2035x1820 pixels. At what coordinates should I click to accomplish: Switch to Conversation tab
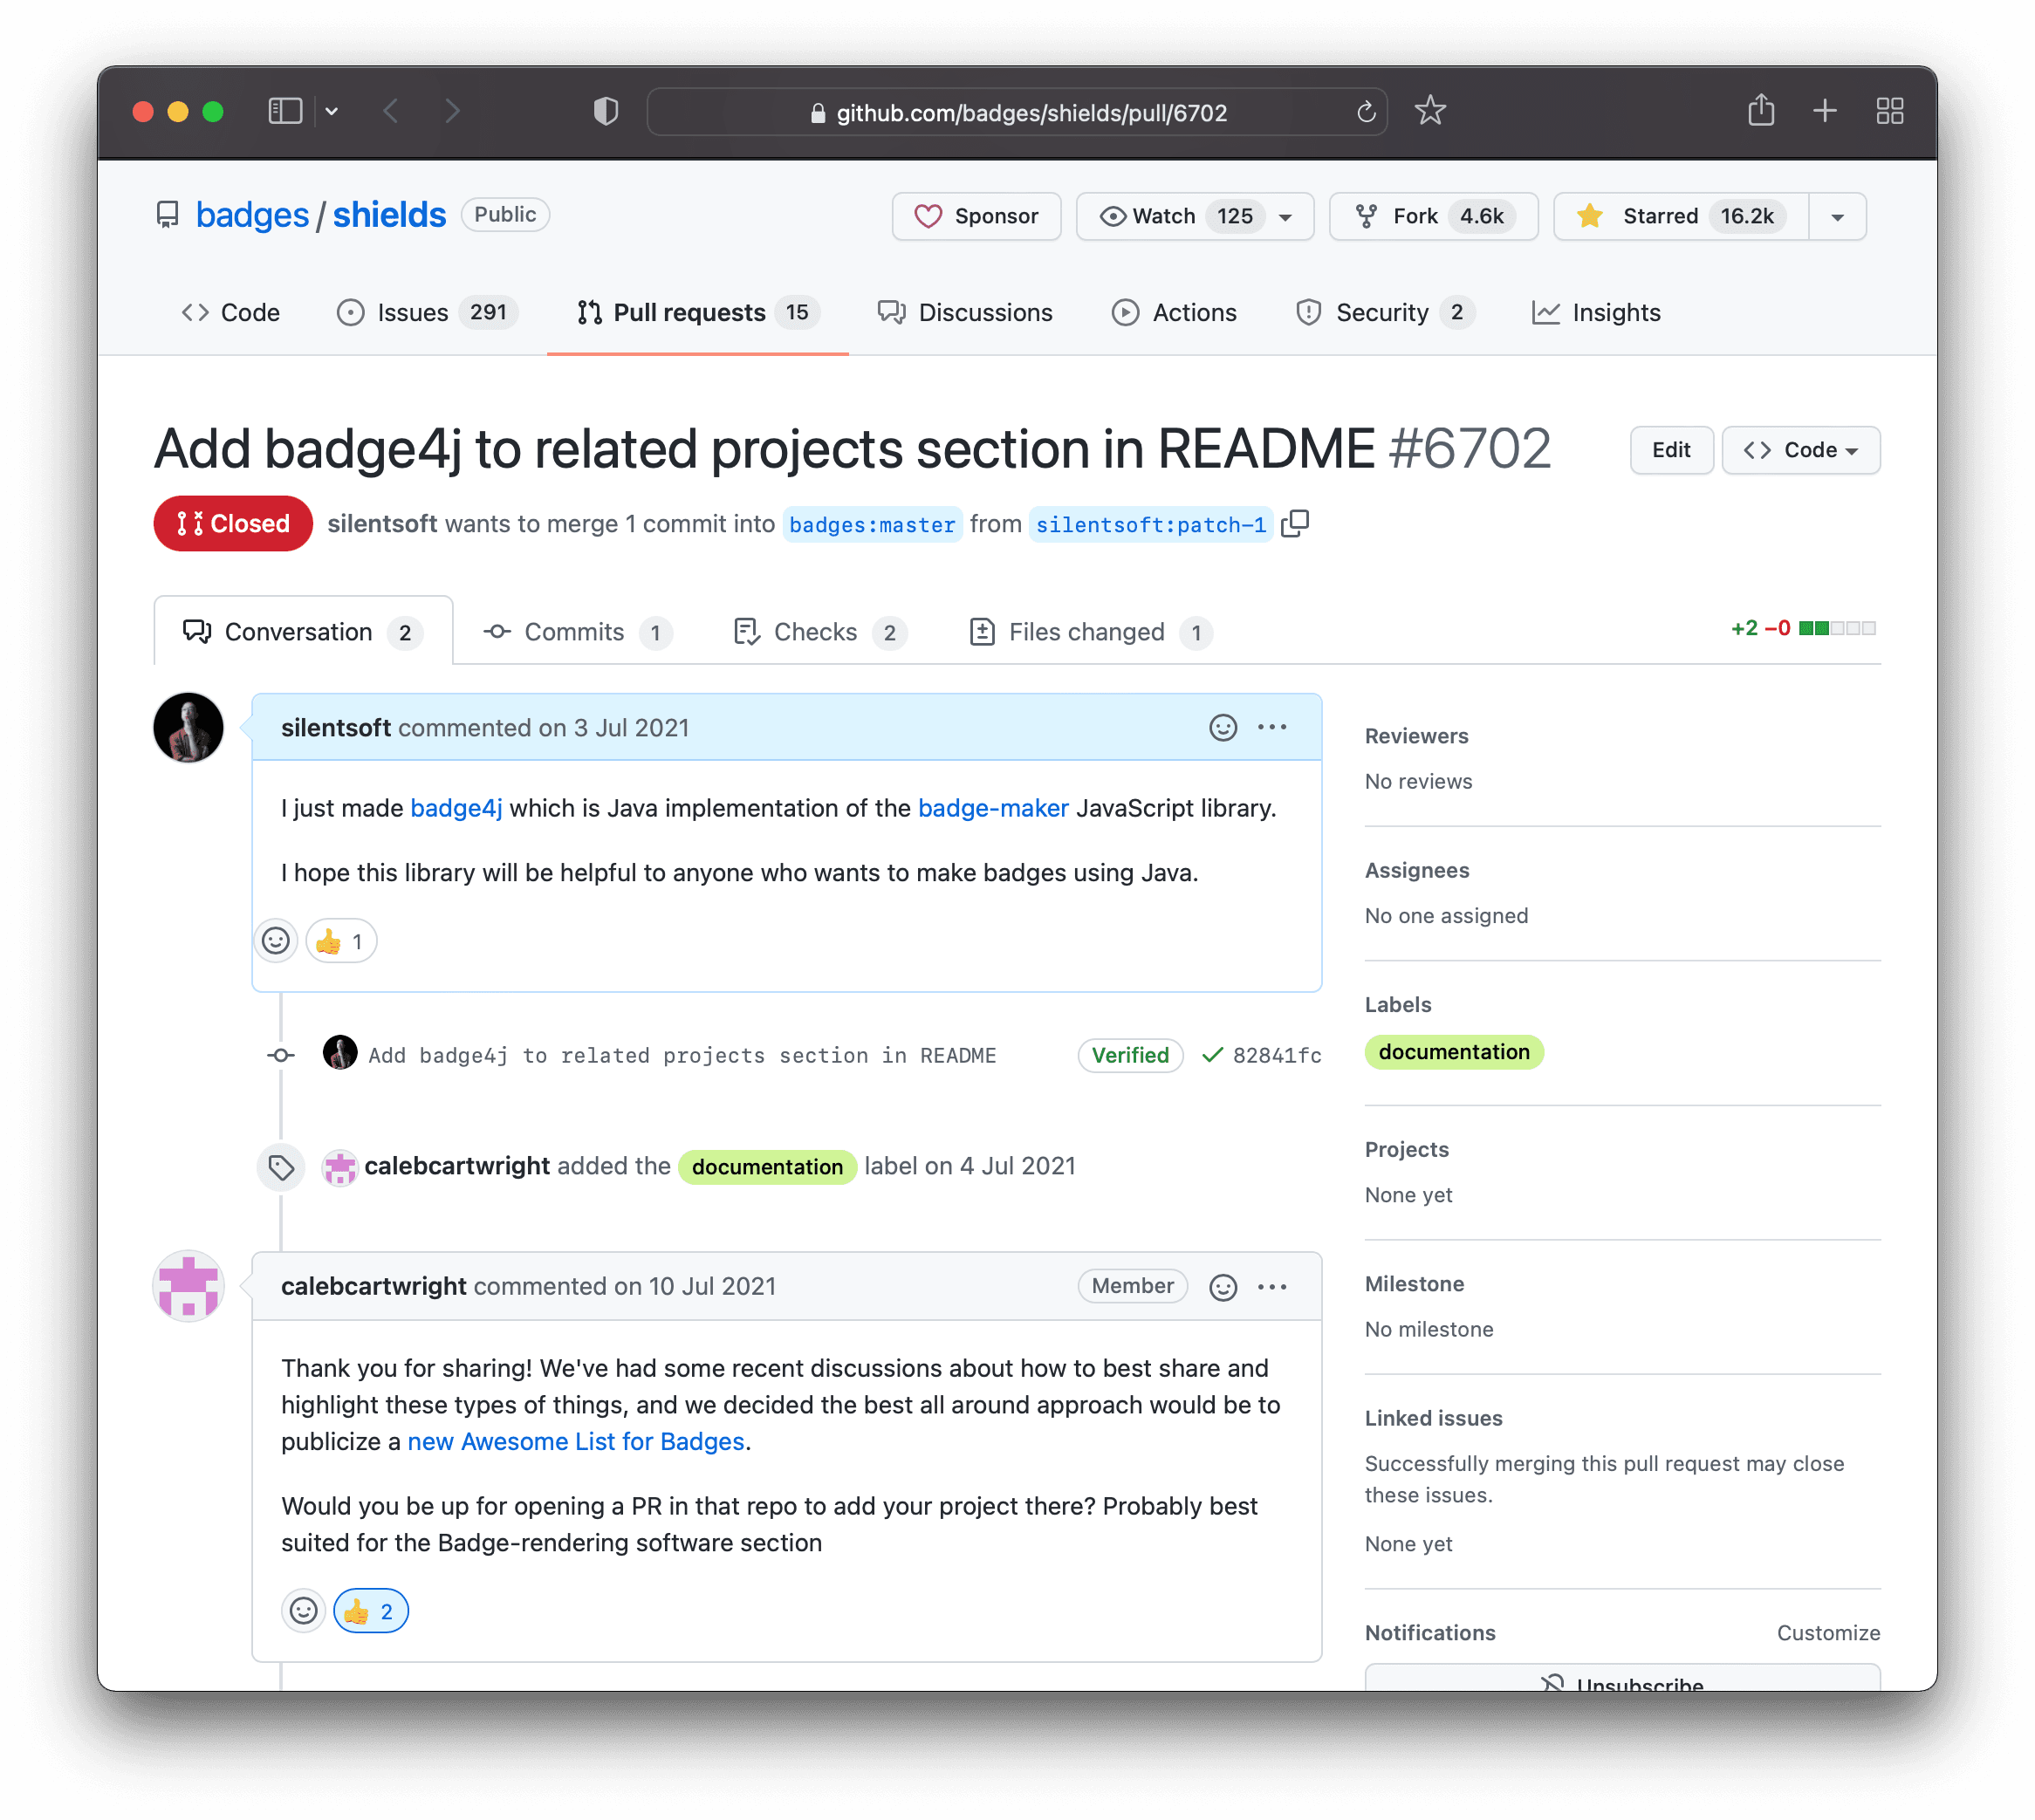pos(303,632)
